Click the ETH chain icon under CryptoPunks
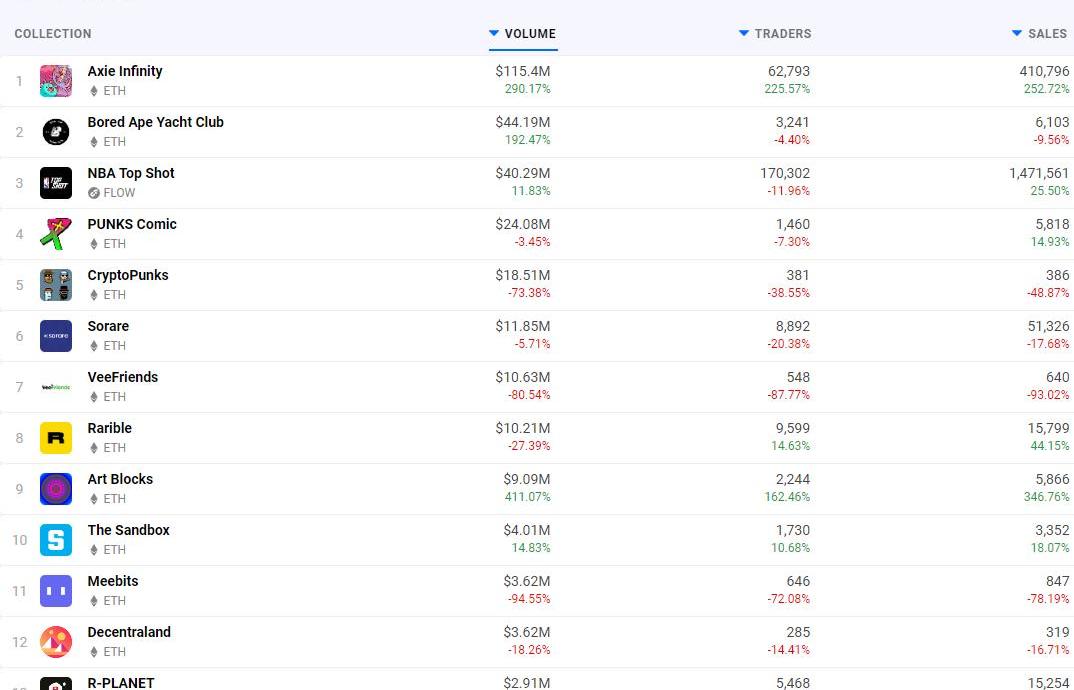 pos(94,295)
